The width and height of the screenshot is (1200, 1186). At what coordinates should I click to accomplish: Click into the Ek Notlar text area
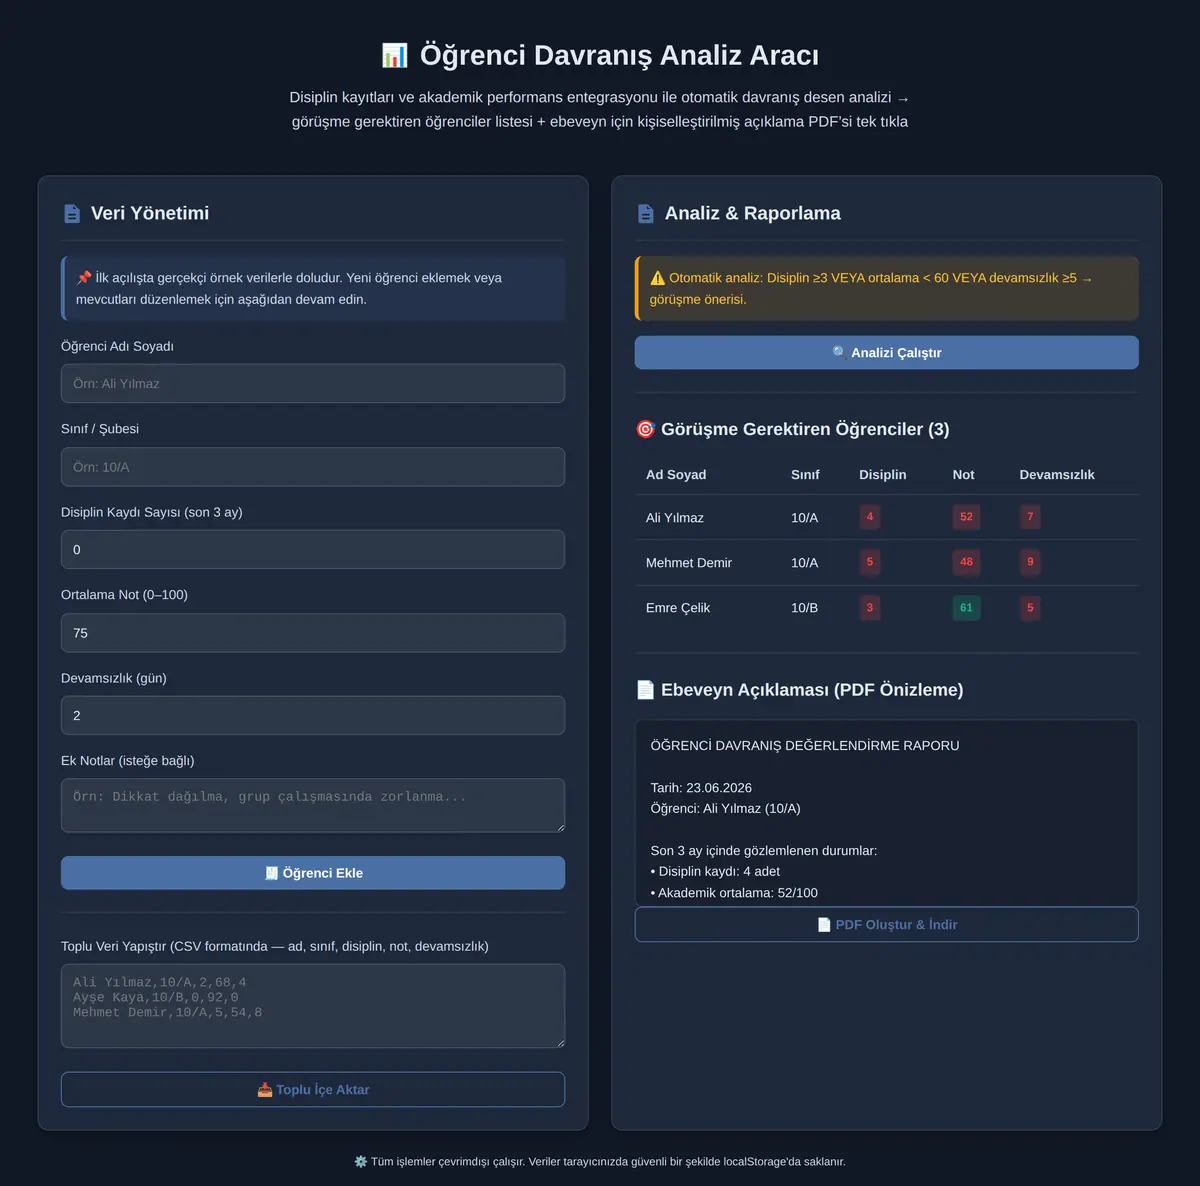pyautogui.click(x=313, y=805)
